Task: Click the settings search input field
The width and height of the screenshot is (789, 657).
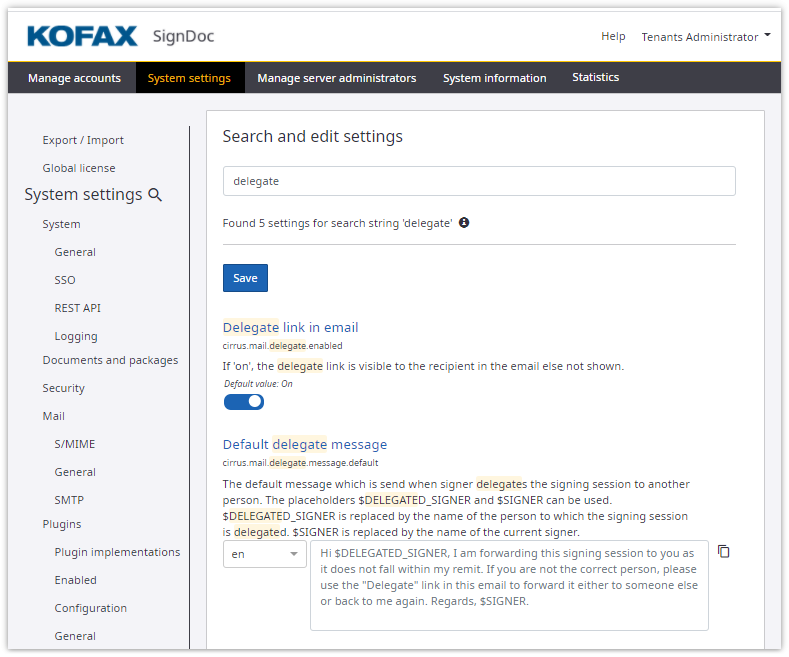Action: coord(478,181)
